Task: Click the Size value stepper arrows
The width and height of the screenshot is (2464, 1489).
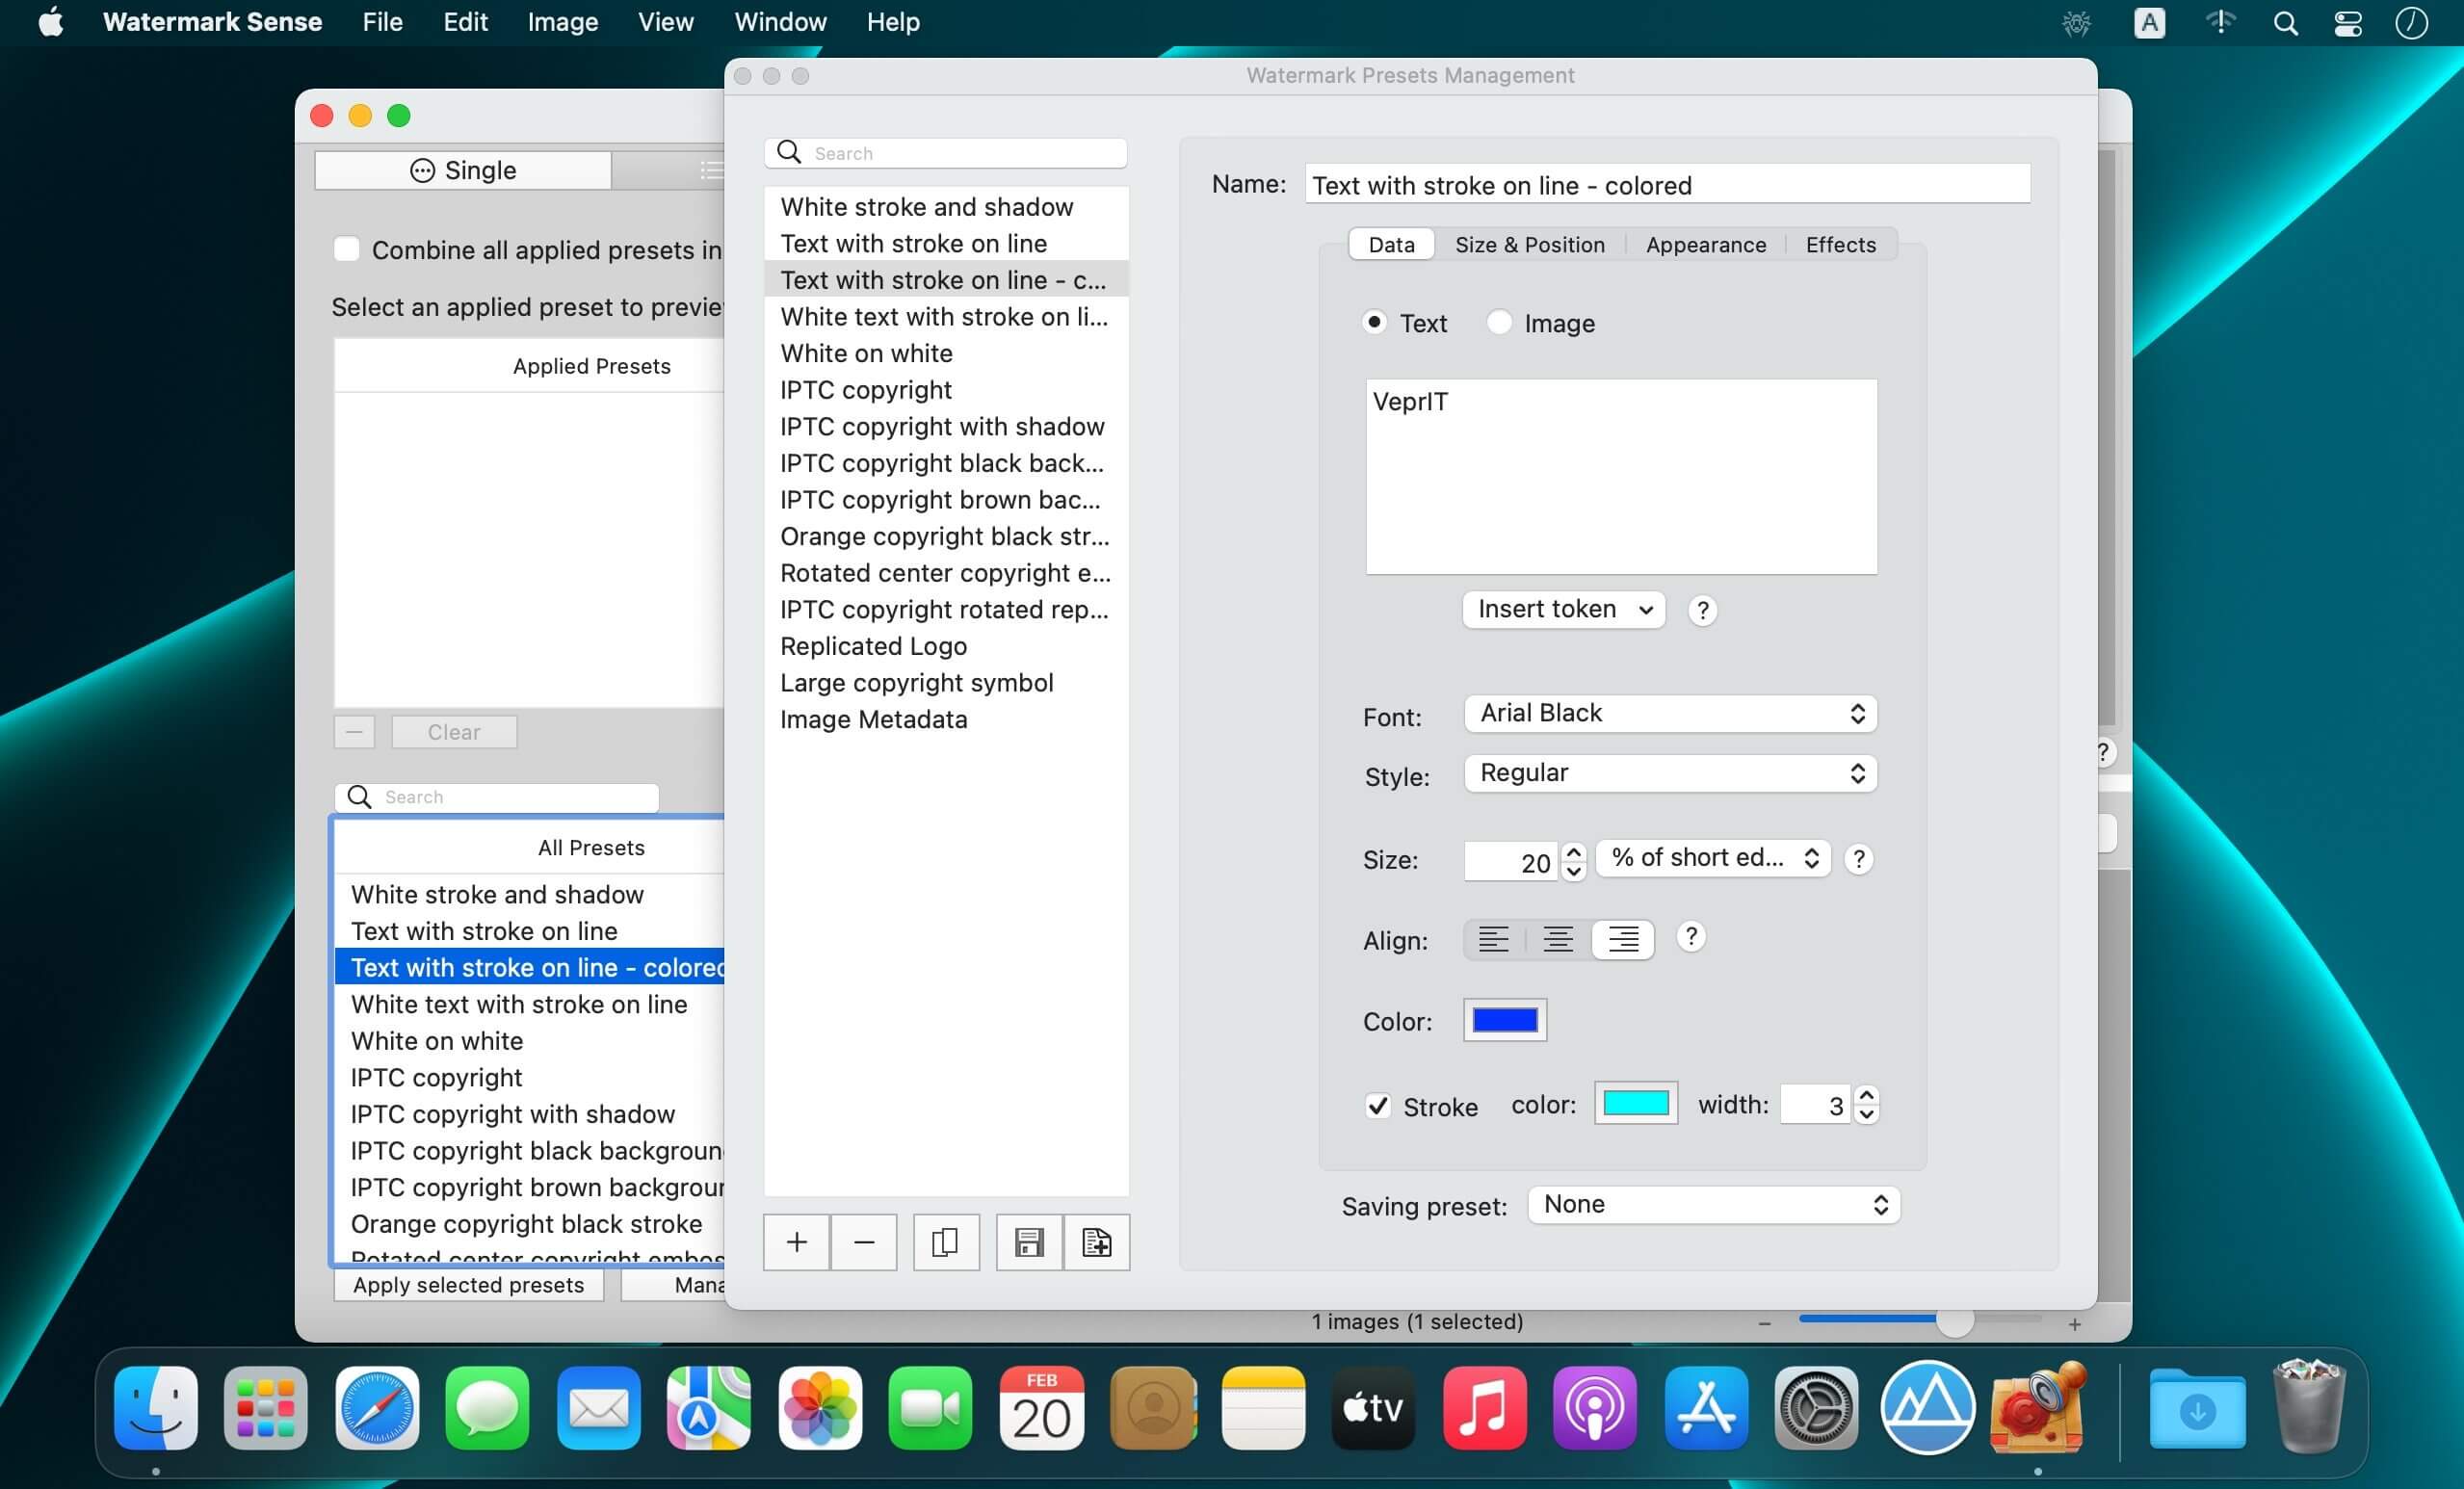Action: (1574, 861)
